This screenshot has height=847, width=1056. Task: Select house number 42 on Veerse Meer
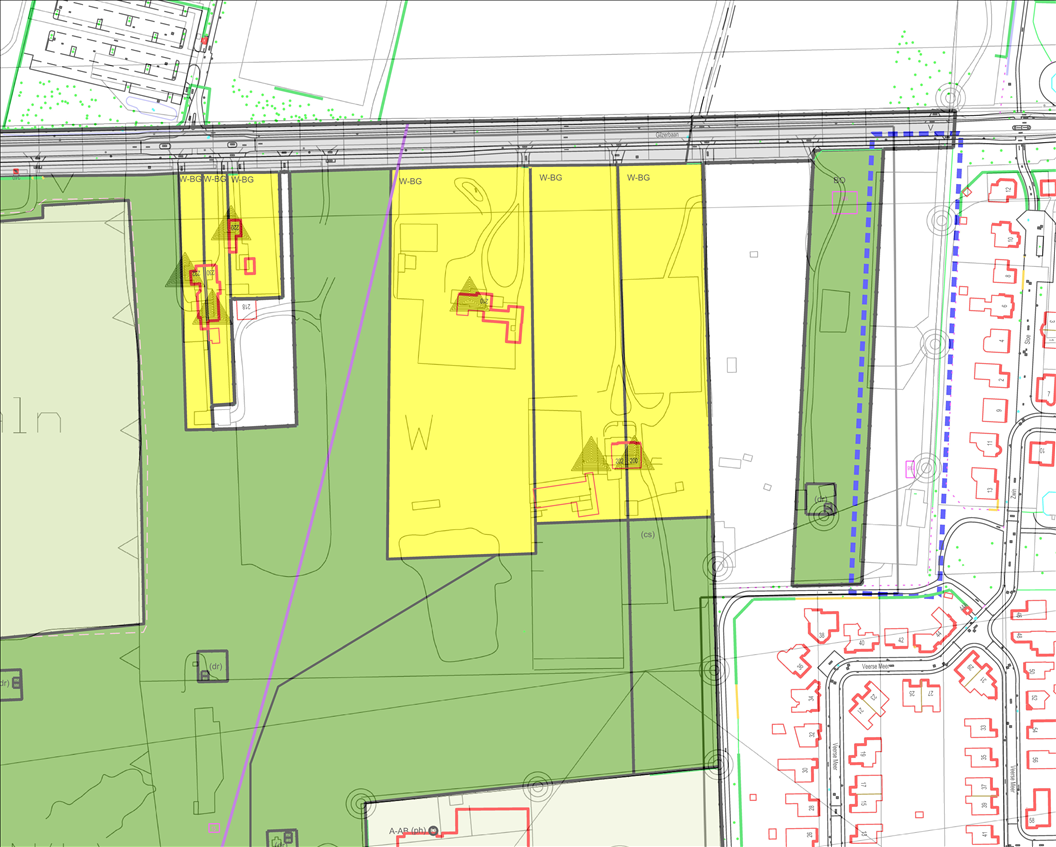click(x=900, y=640)
